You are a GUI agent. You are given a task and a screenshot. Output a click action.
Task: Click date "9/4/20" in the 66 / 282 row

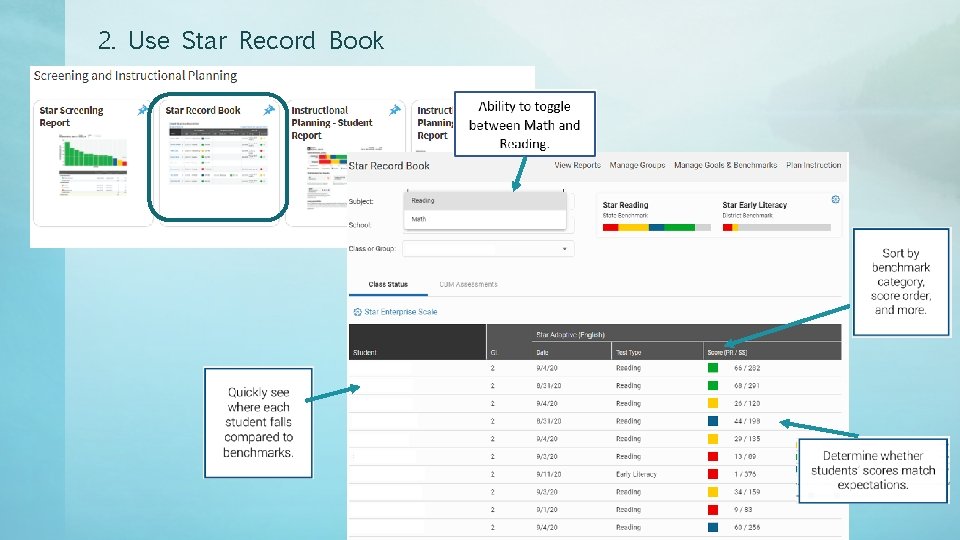(547, 368)
